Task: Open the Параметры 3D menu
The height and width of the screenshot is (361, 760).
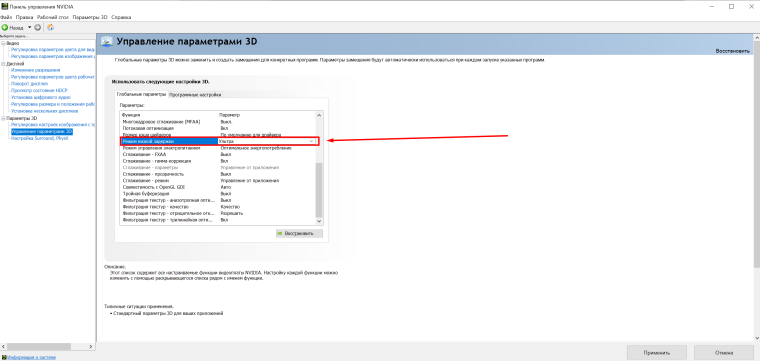Action: [90, 17]
